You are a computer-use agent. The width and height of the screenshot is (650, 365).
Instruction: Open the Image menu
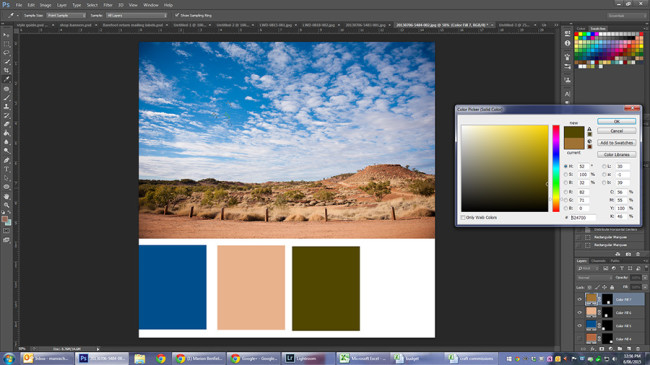(45, 5)
